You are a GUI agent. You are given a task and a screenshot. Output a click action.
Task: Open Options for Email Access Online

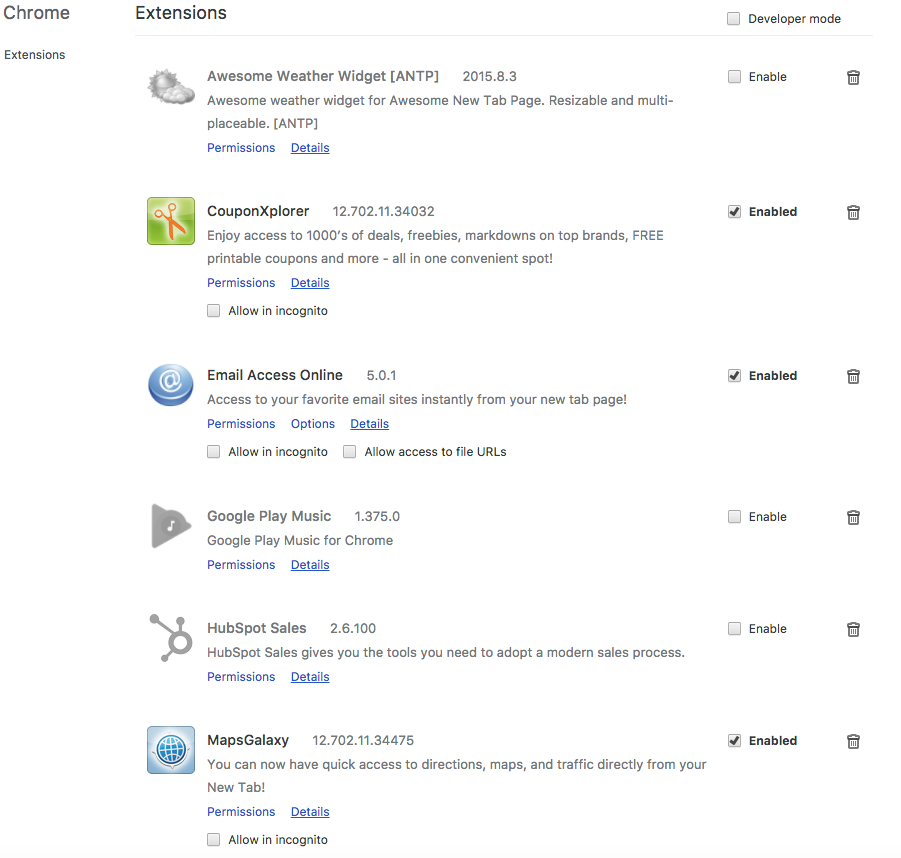(x=313, y=424)
